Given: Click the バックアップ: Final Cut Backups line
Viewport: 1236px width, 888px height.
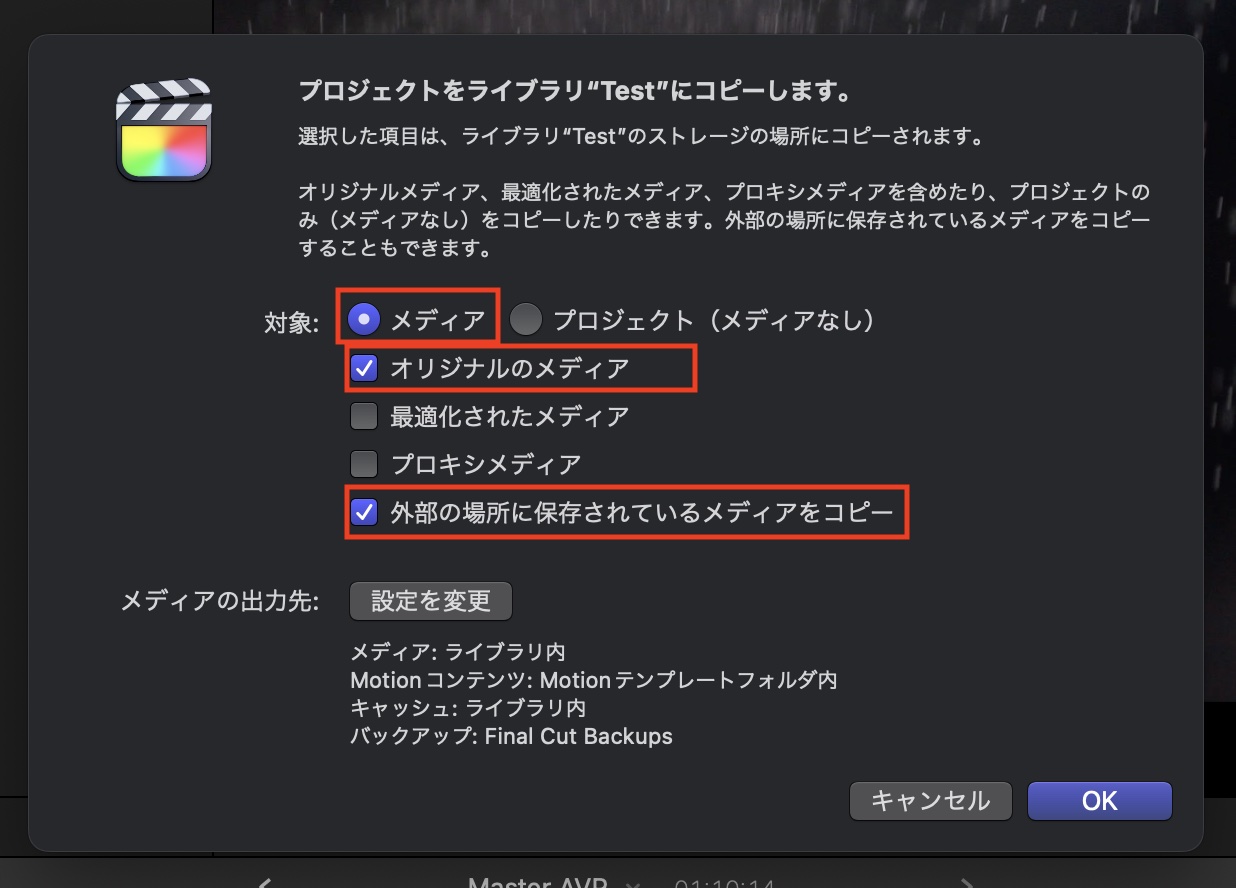Looking at the screenshot, I should coord(511,737).
